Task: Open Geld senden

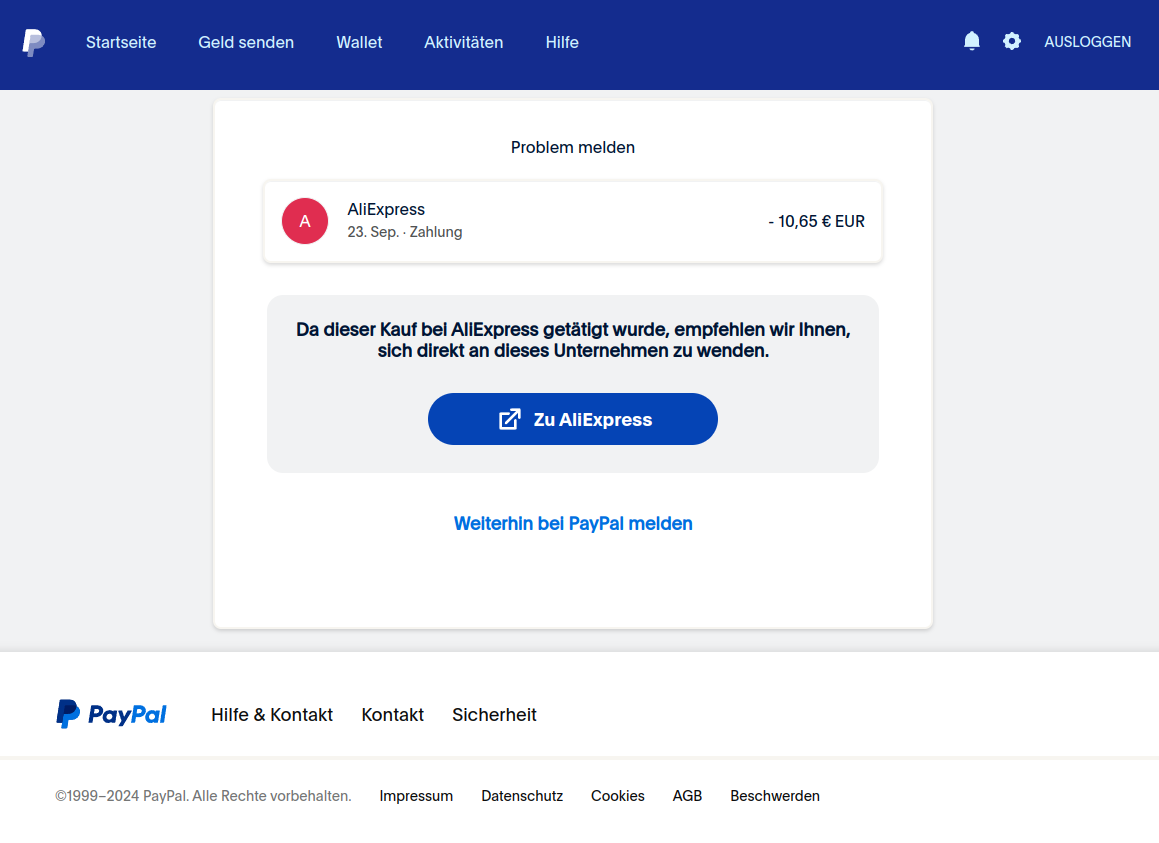Action: tap(246, 42)
